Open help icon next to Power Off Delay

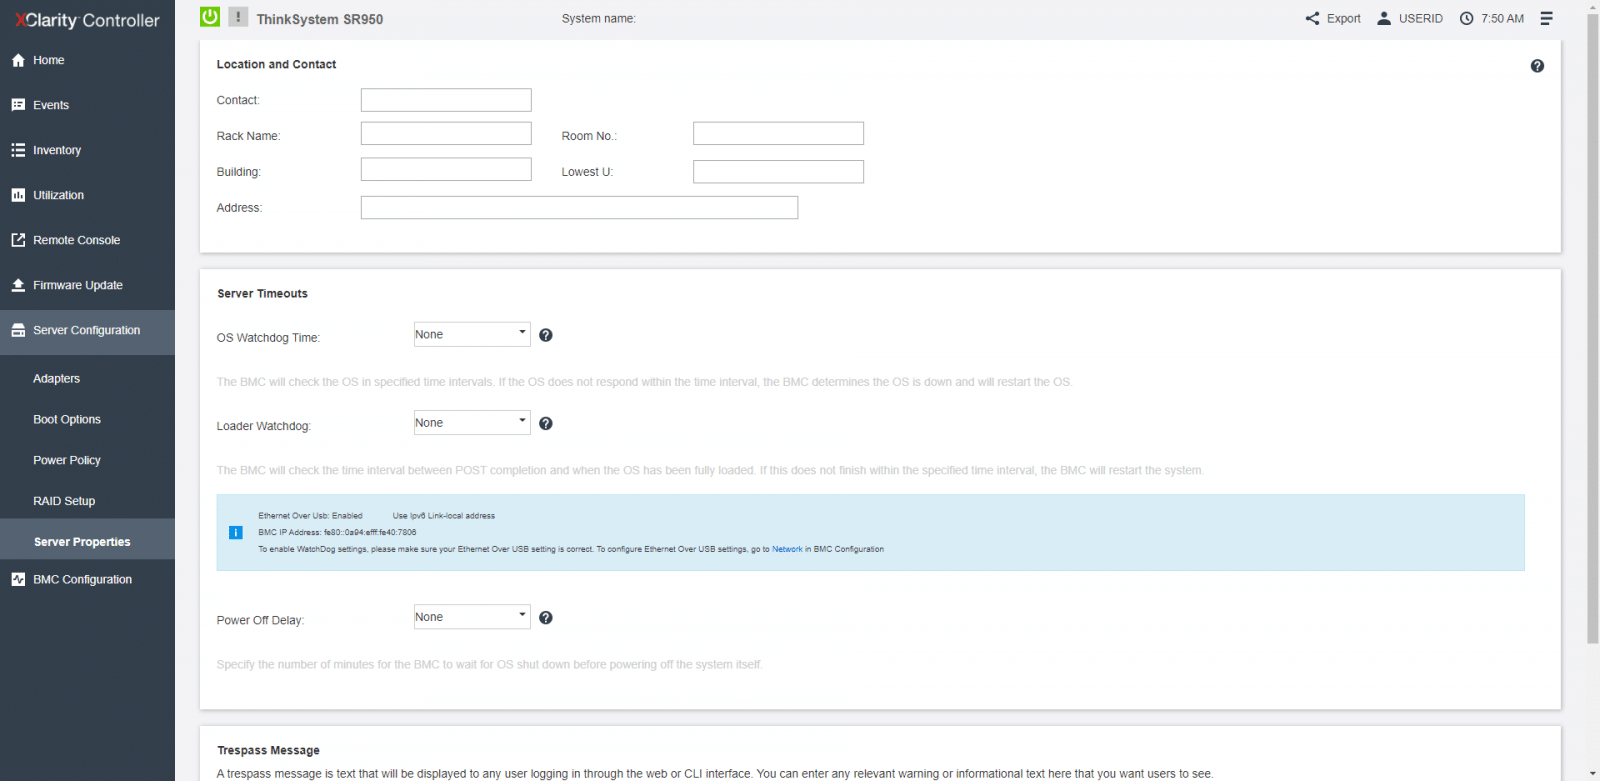[x=546, y=617]
